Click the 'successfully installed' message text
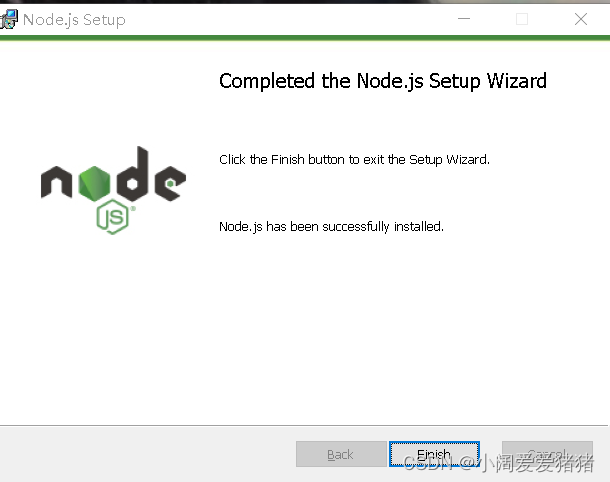The height and width of the screenshot is (482, 610). tap(331, 226)
